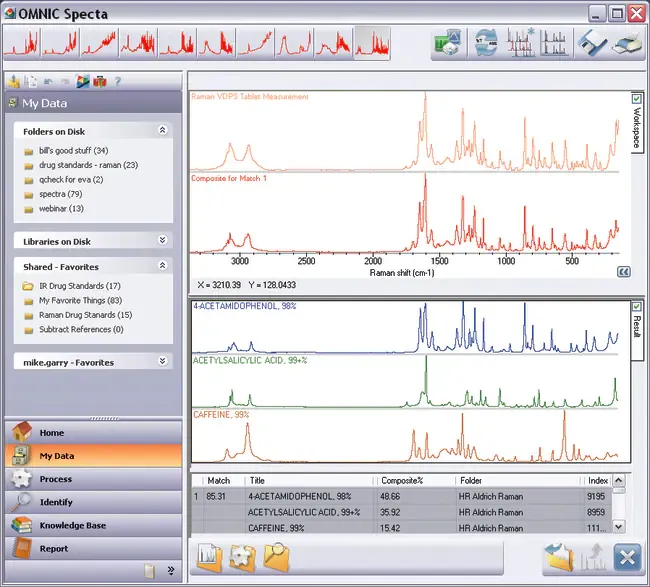This screenshot has height=587, width=650.
Task: Collapse the Shared - Favorites section
Action: [x=162, y=266]
